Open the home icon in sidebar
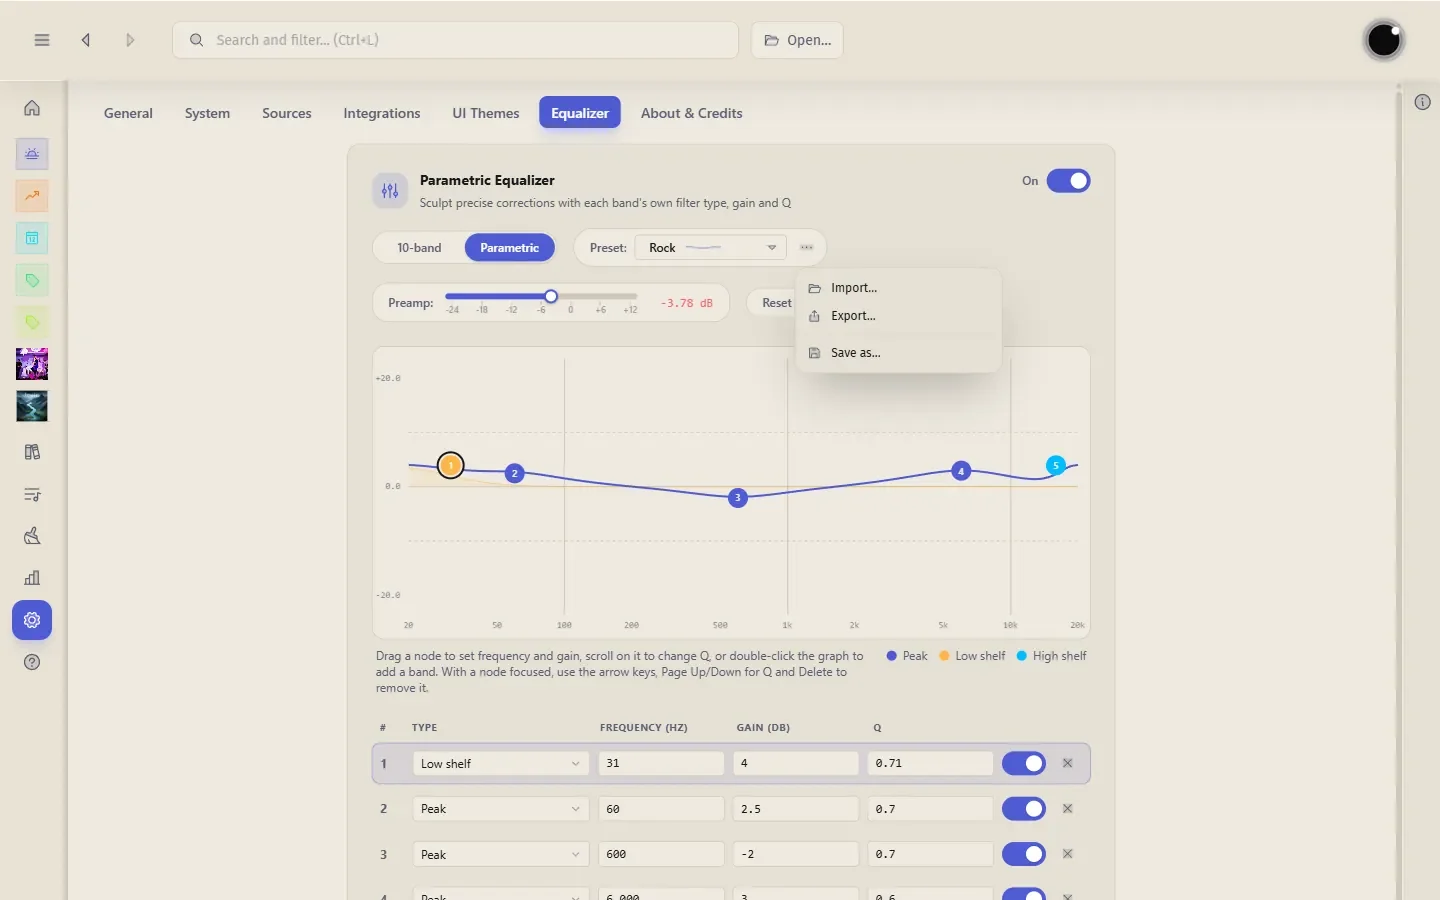Screen dimensions: 1440x900 click(x=32, y=108)
